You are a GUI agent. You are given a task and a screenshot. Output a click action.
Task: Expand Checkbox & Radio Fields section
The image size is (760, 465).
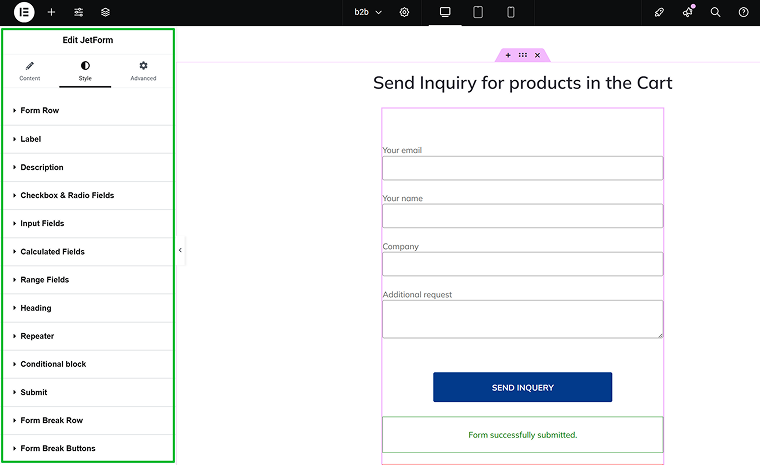pyautogui.click(x=88, y=195)
